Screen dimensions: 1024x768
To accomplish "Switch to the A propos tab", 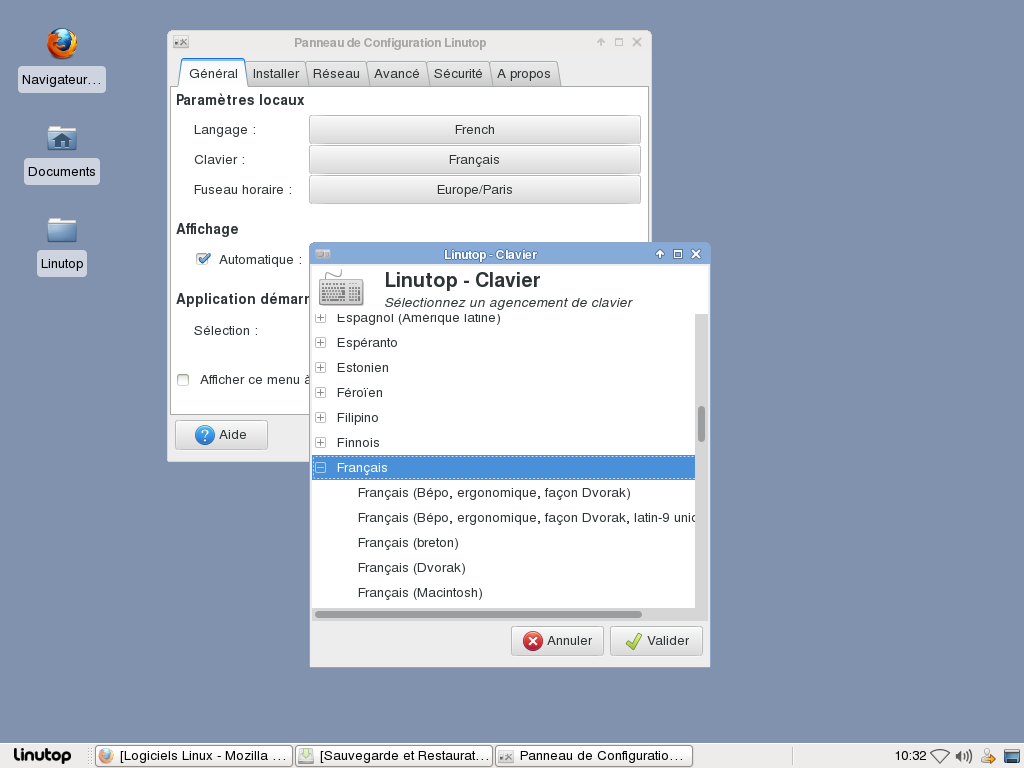I will tap(524, 74).
